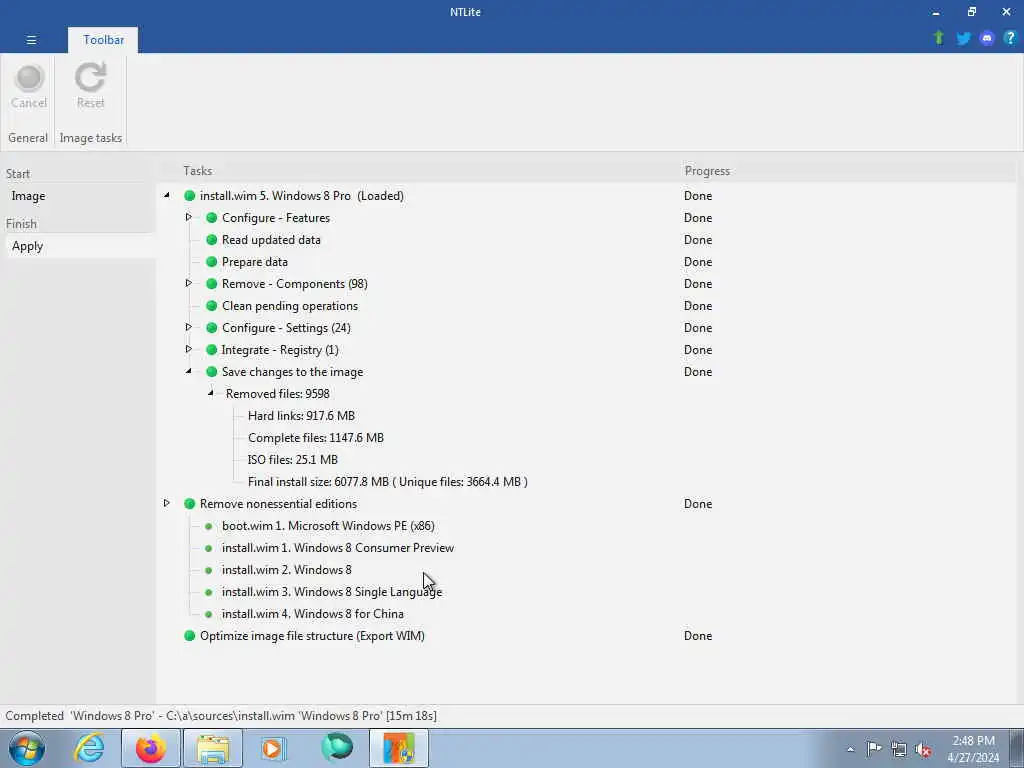This screenshot has width=1024, height=768.
Task: Select 'Final install size: 6077.8 MB' row
Action: 387,482
